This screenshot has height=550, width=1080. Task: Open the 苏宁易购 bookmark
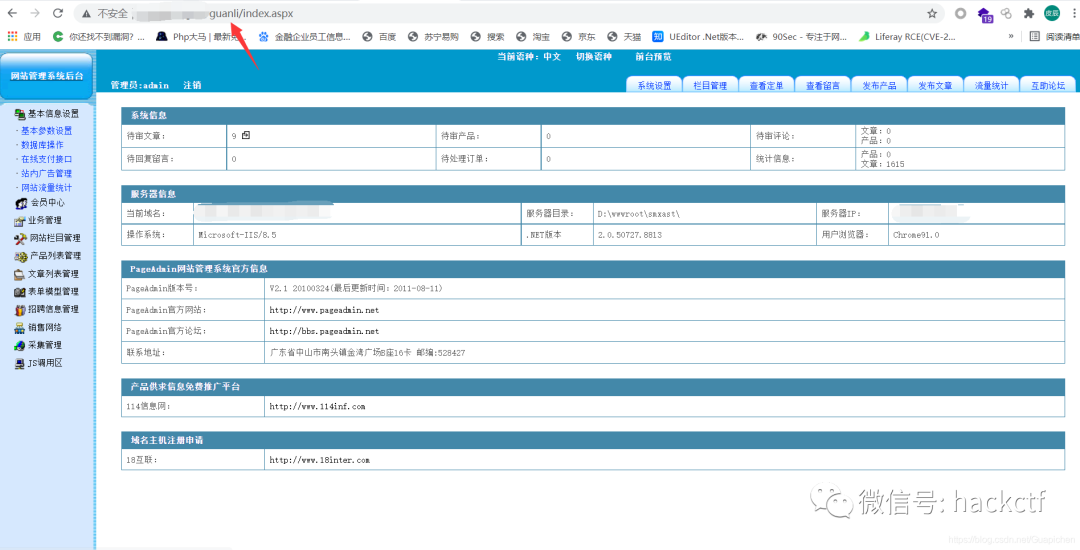(x=433, y=36)
